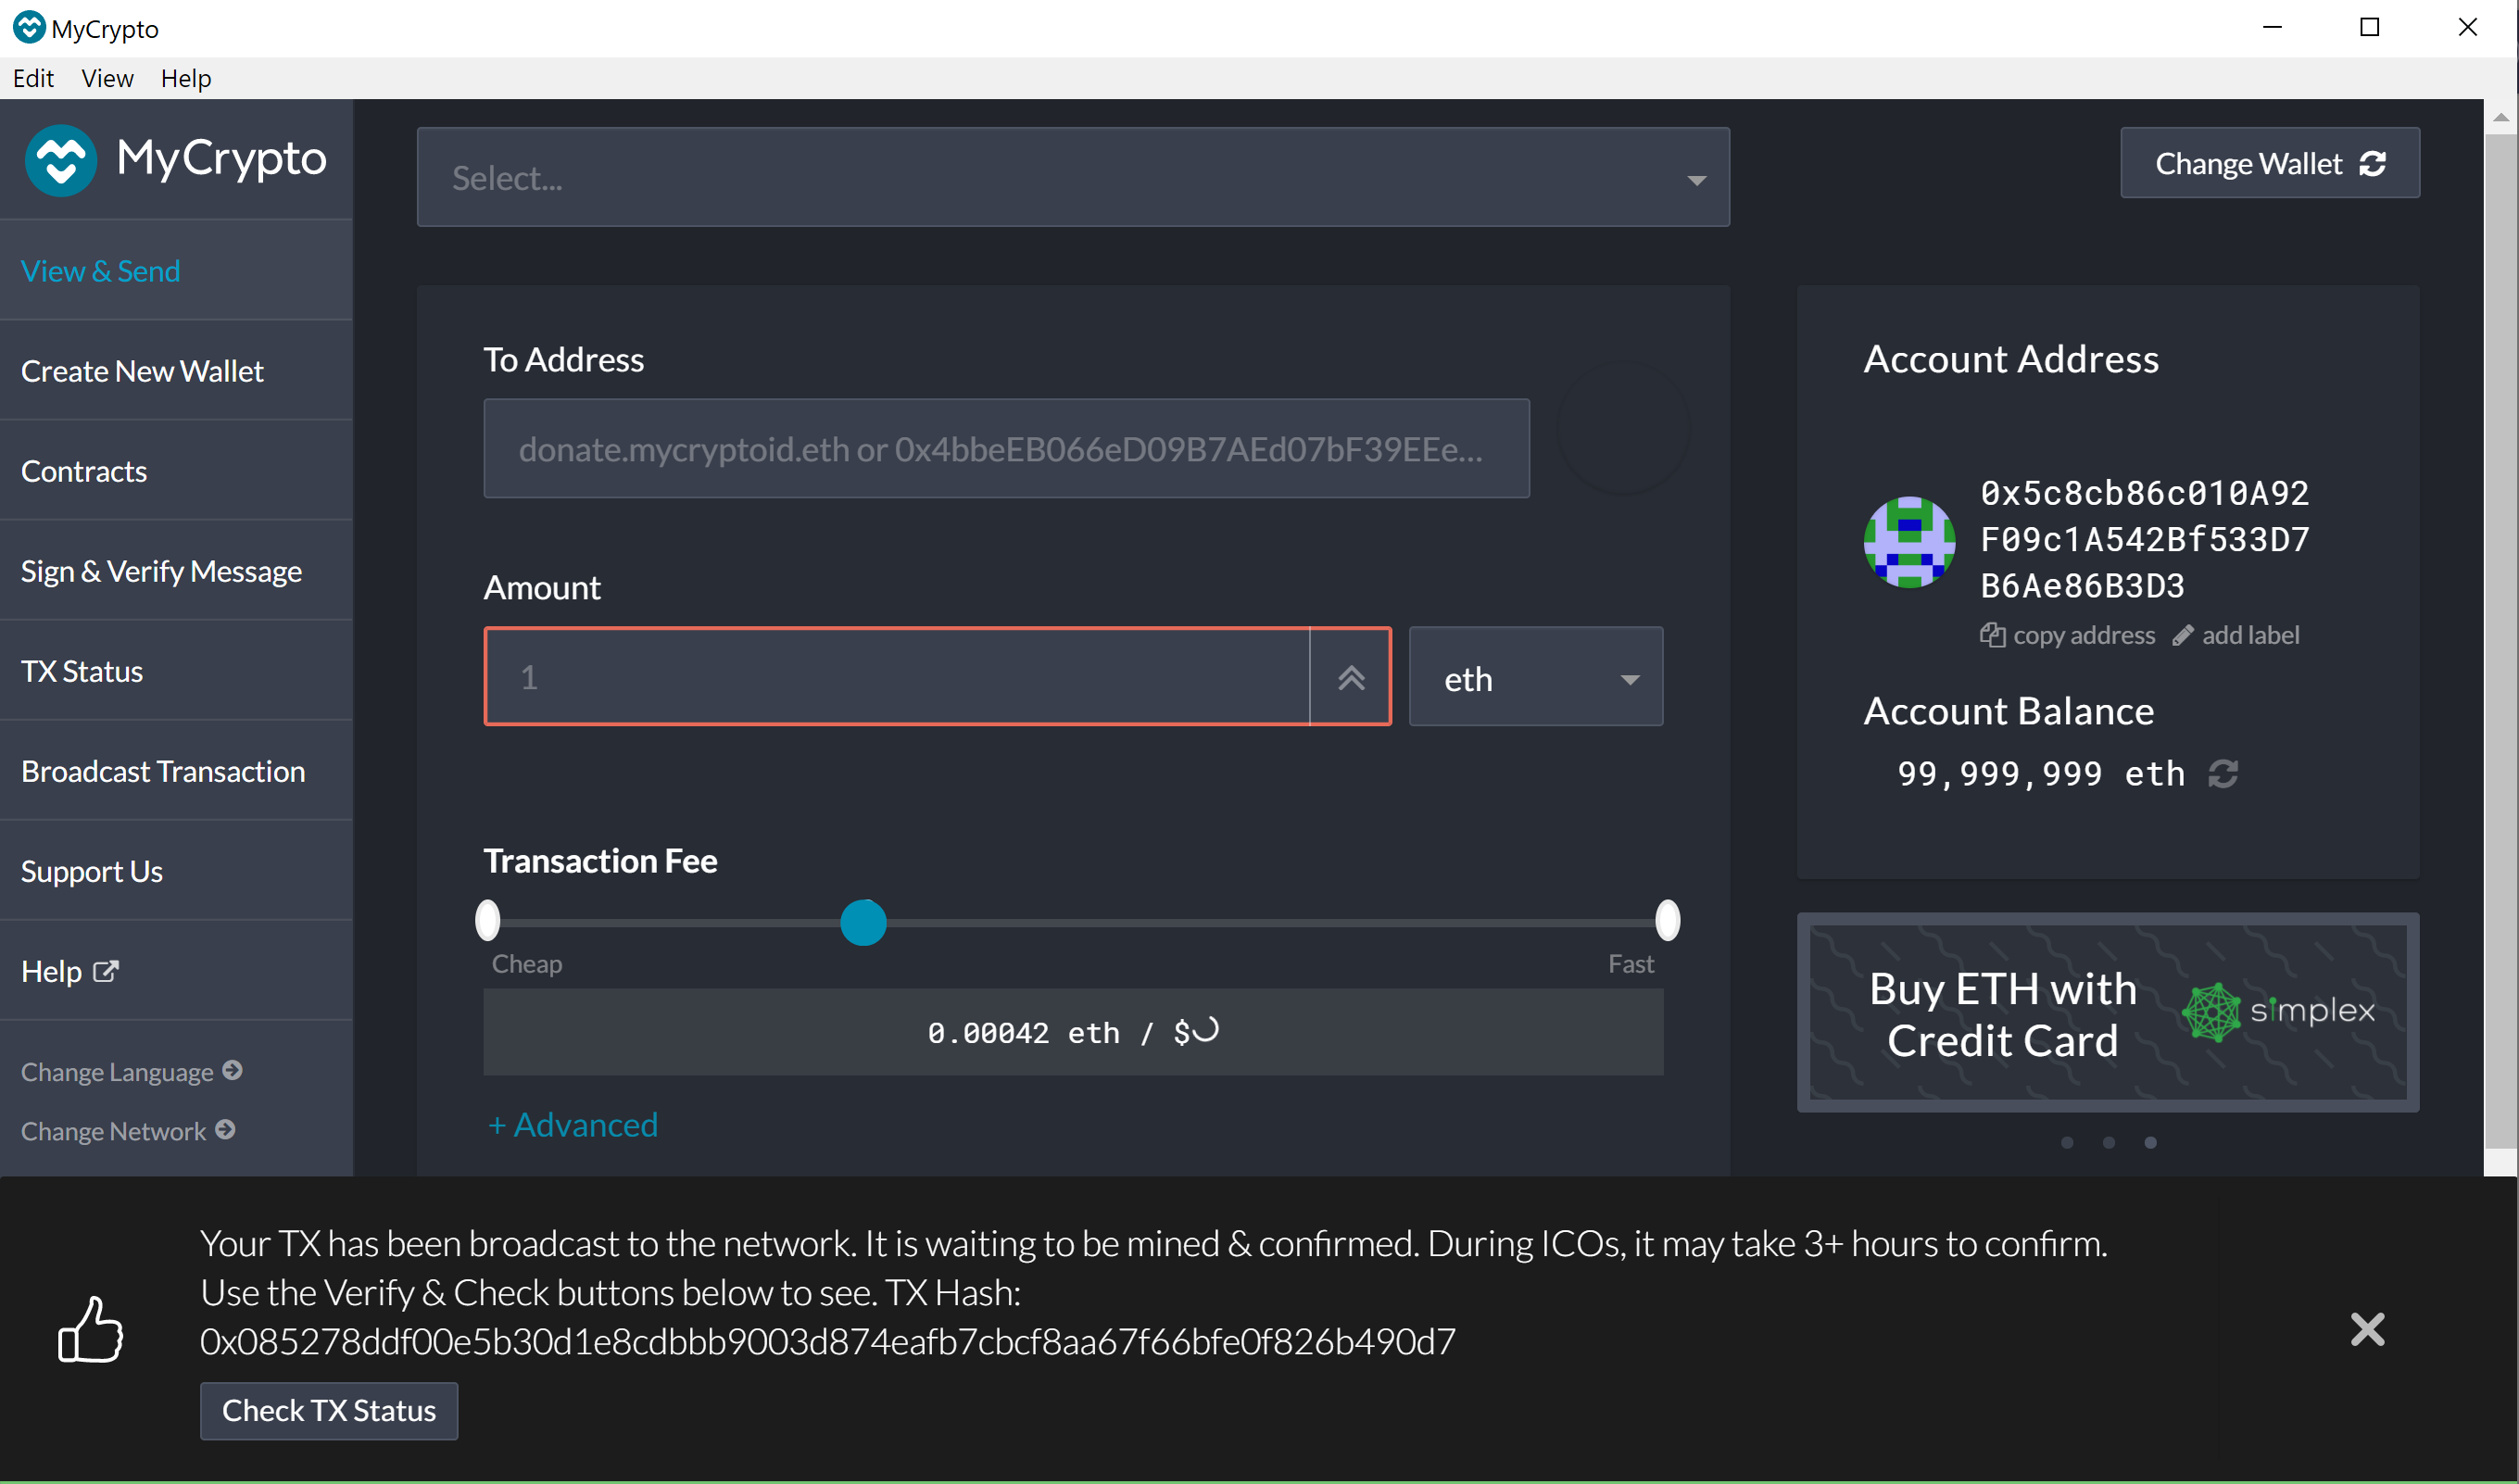2519x1484 pixels.
Task: Open the View menu
Action: (107, 78)
